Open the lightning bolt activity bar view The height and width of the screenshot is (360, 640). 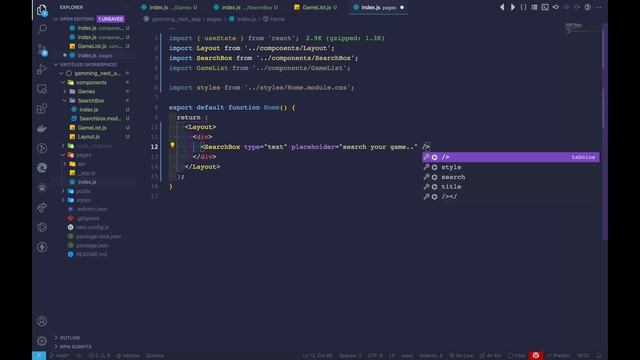(42, 247)
